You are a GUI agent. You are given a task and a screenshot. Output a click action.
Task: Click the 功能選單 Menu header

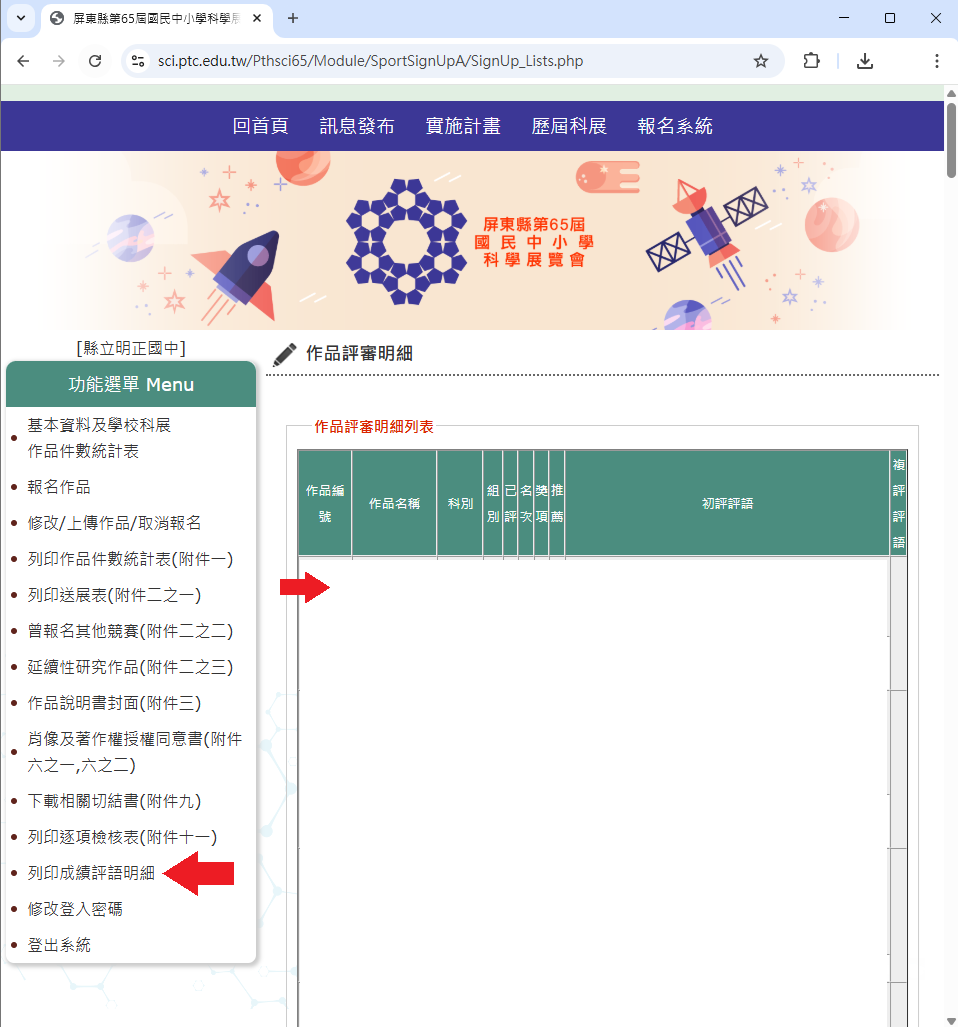[131, 384]
